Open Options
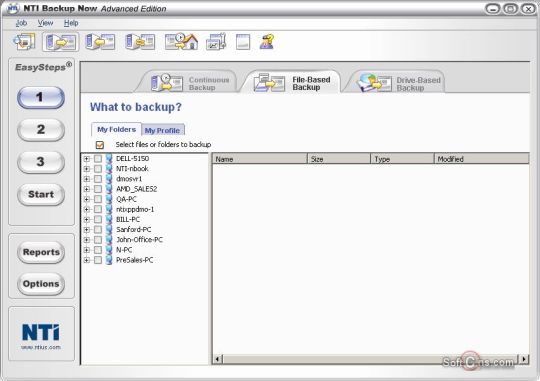The height and width of the screenshot is (381, 540). 41,284
